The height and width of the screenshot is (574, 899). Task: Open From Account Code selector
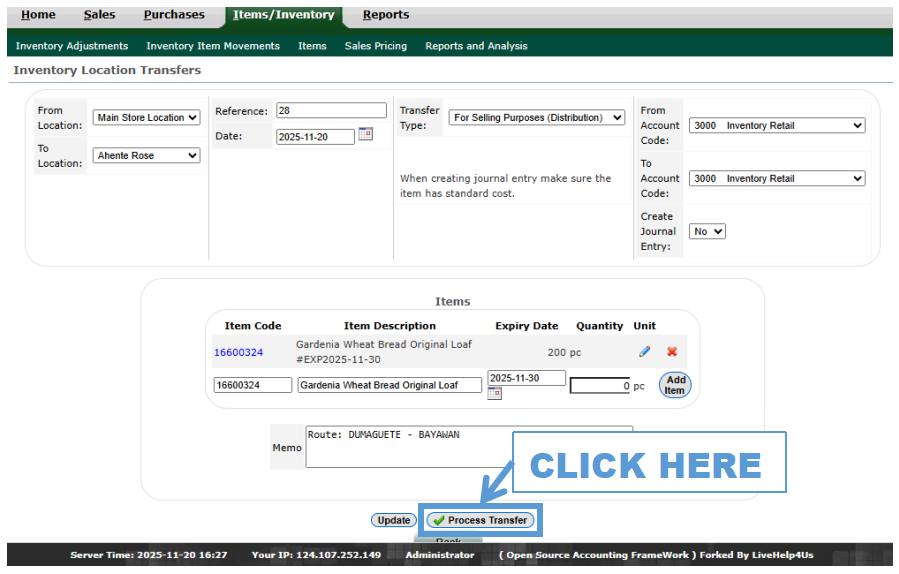pyautogui.click(x=777, y=126)
